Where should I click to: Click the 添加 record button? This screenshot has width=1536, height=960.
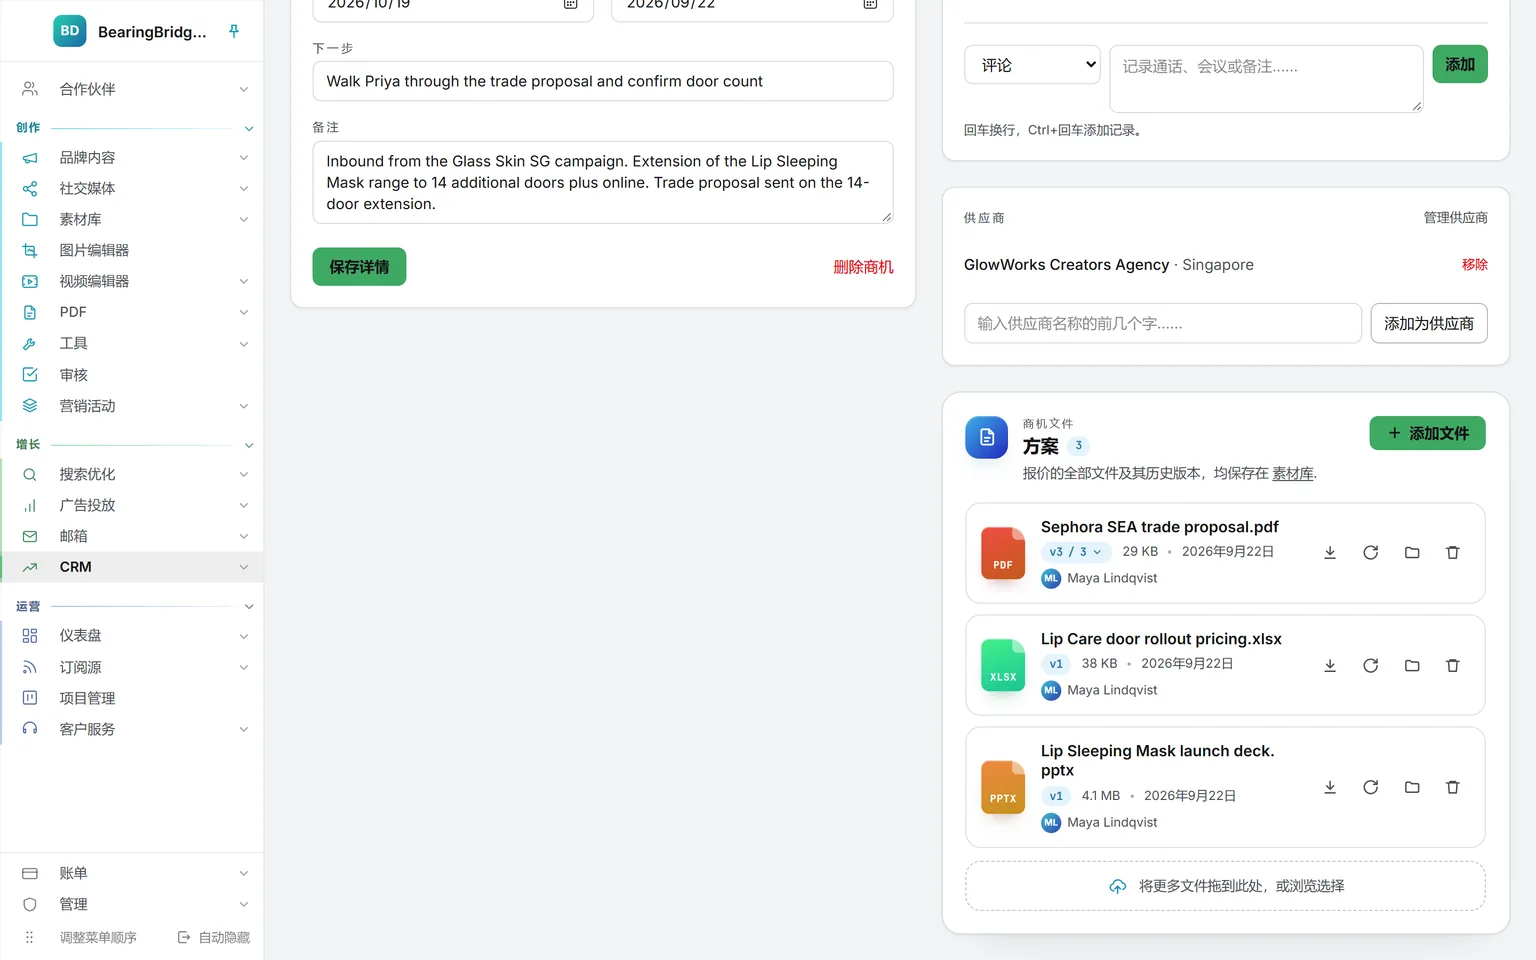[x=1460, y=64]
